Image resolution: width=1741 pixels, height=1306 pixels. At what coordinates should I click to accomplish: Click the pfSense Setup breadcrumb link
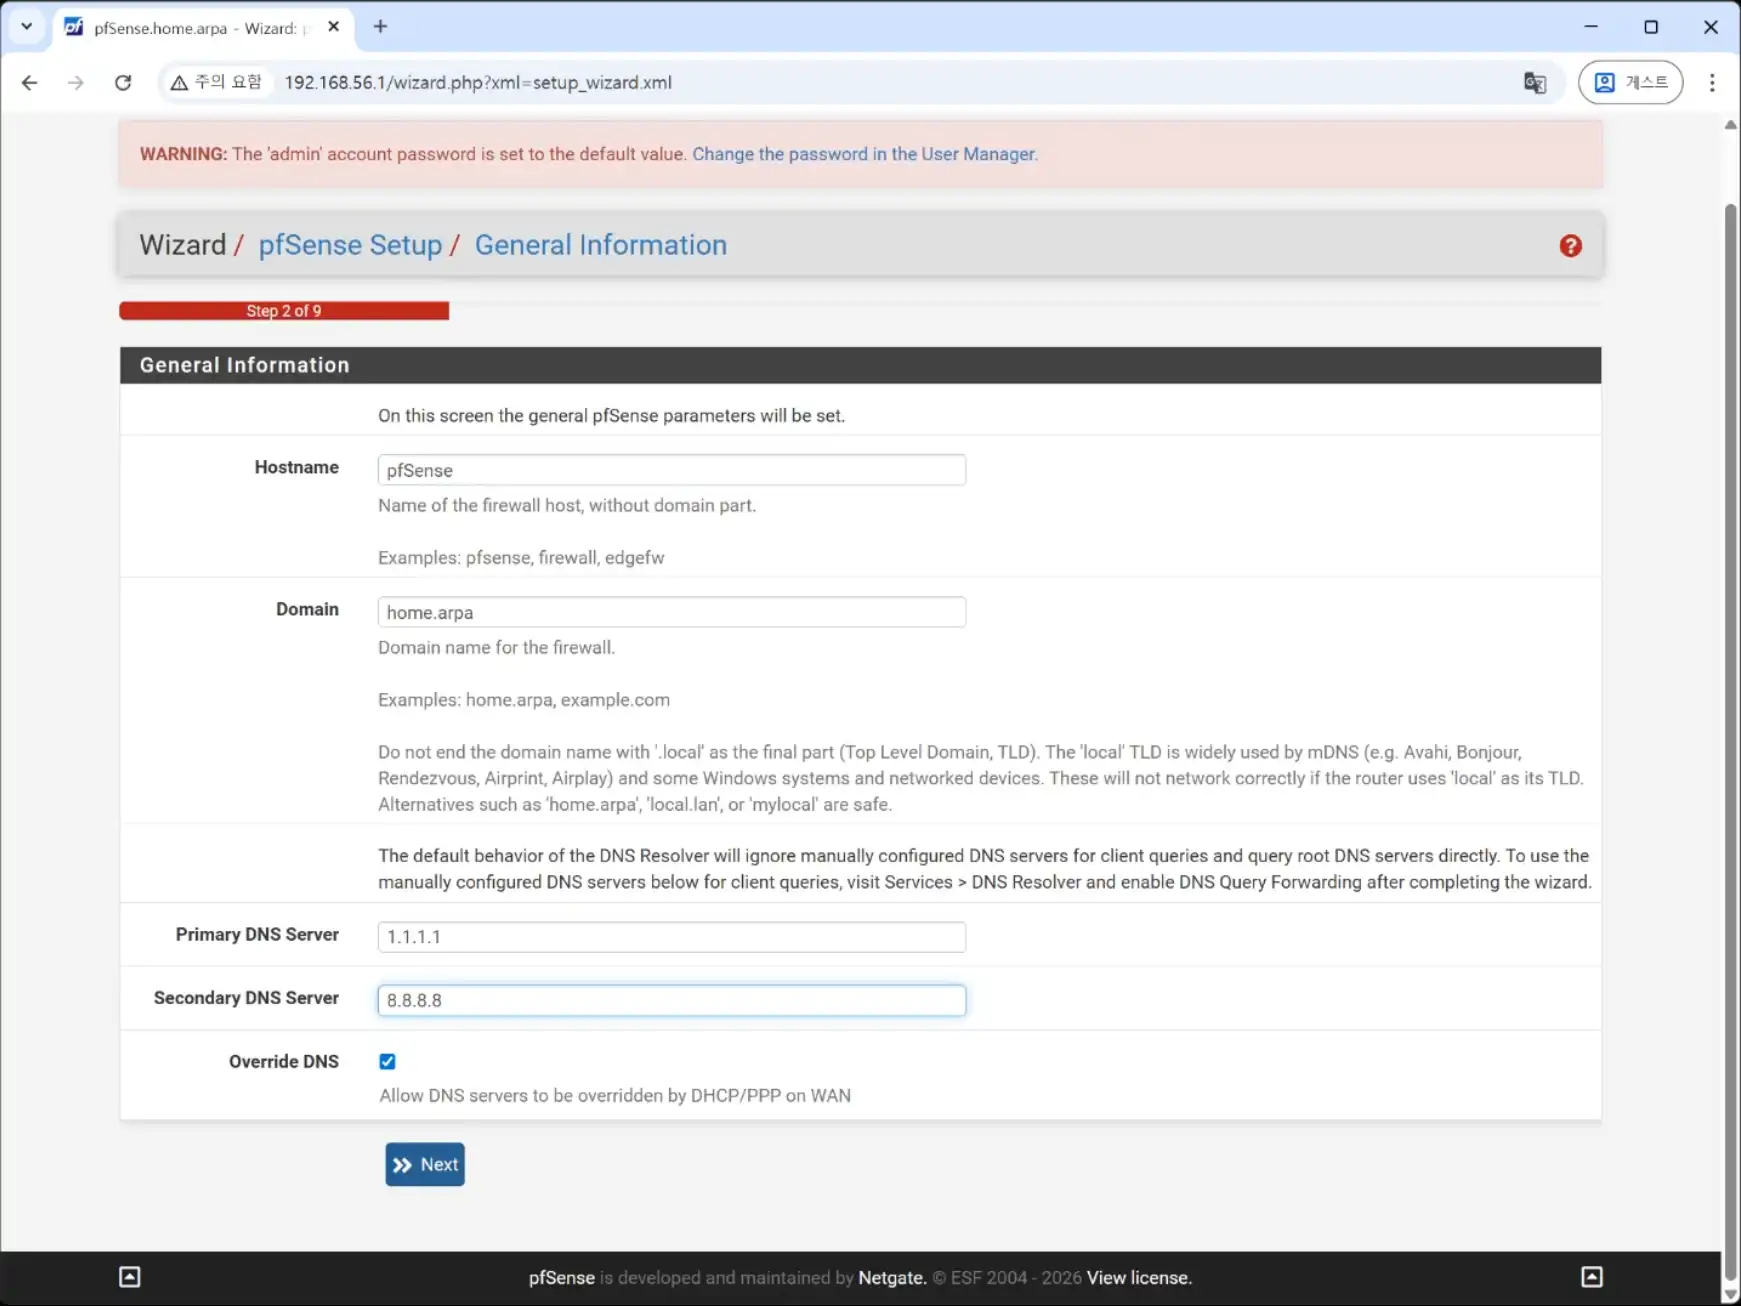click(350, 245)
